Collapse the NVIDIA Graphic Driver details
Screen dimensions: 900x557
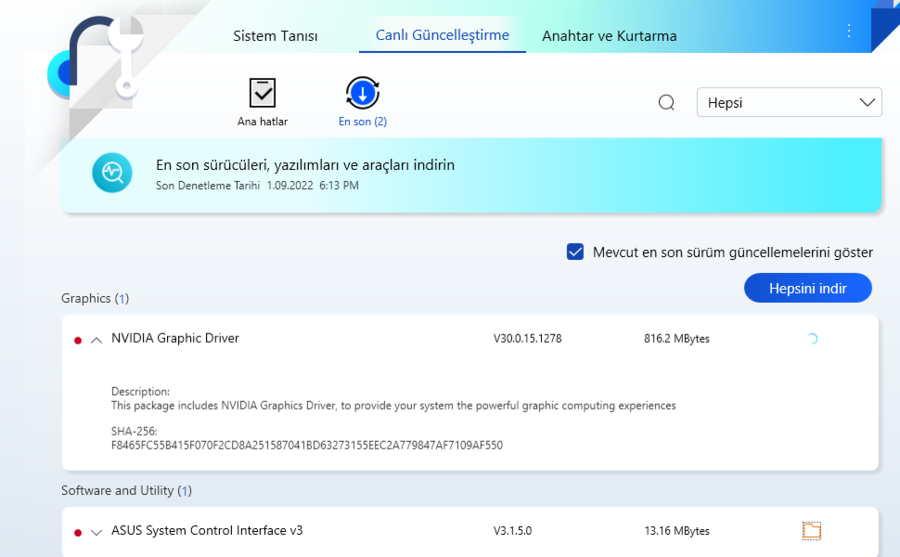[96, 340]
